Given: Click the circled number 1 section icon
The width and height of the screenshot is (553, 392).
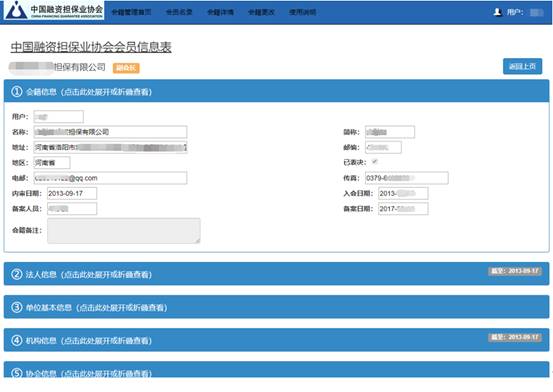Looking at the screenshot, I should (17, 92).
